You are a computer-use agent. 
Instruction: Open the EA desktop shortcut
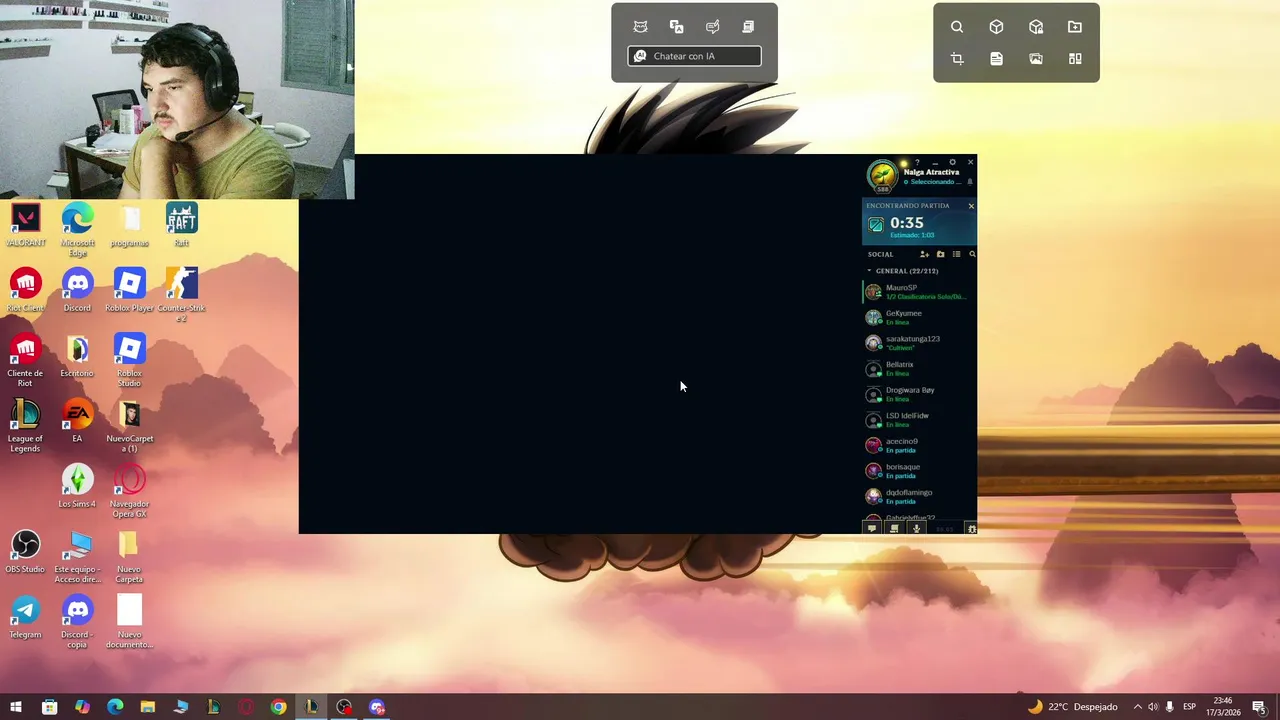(x=77, y=421)
